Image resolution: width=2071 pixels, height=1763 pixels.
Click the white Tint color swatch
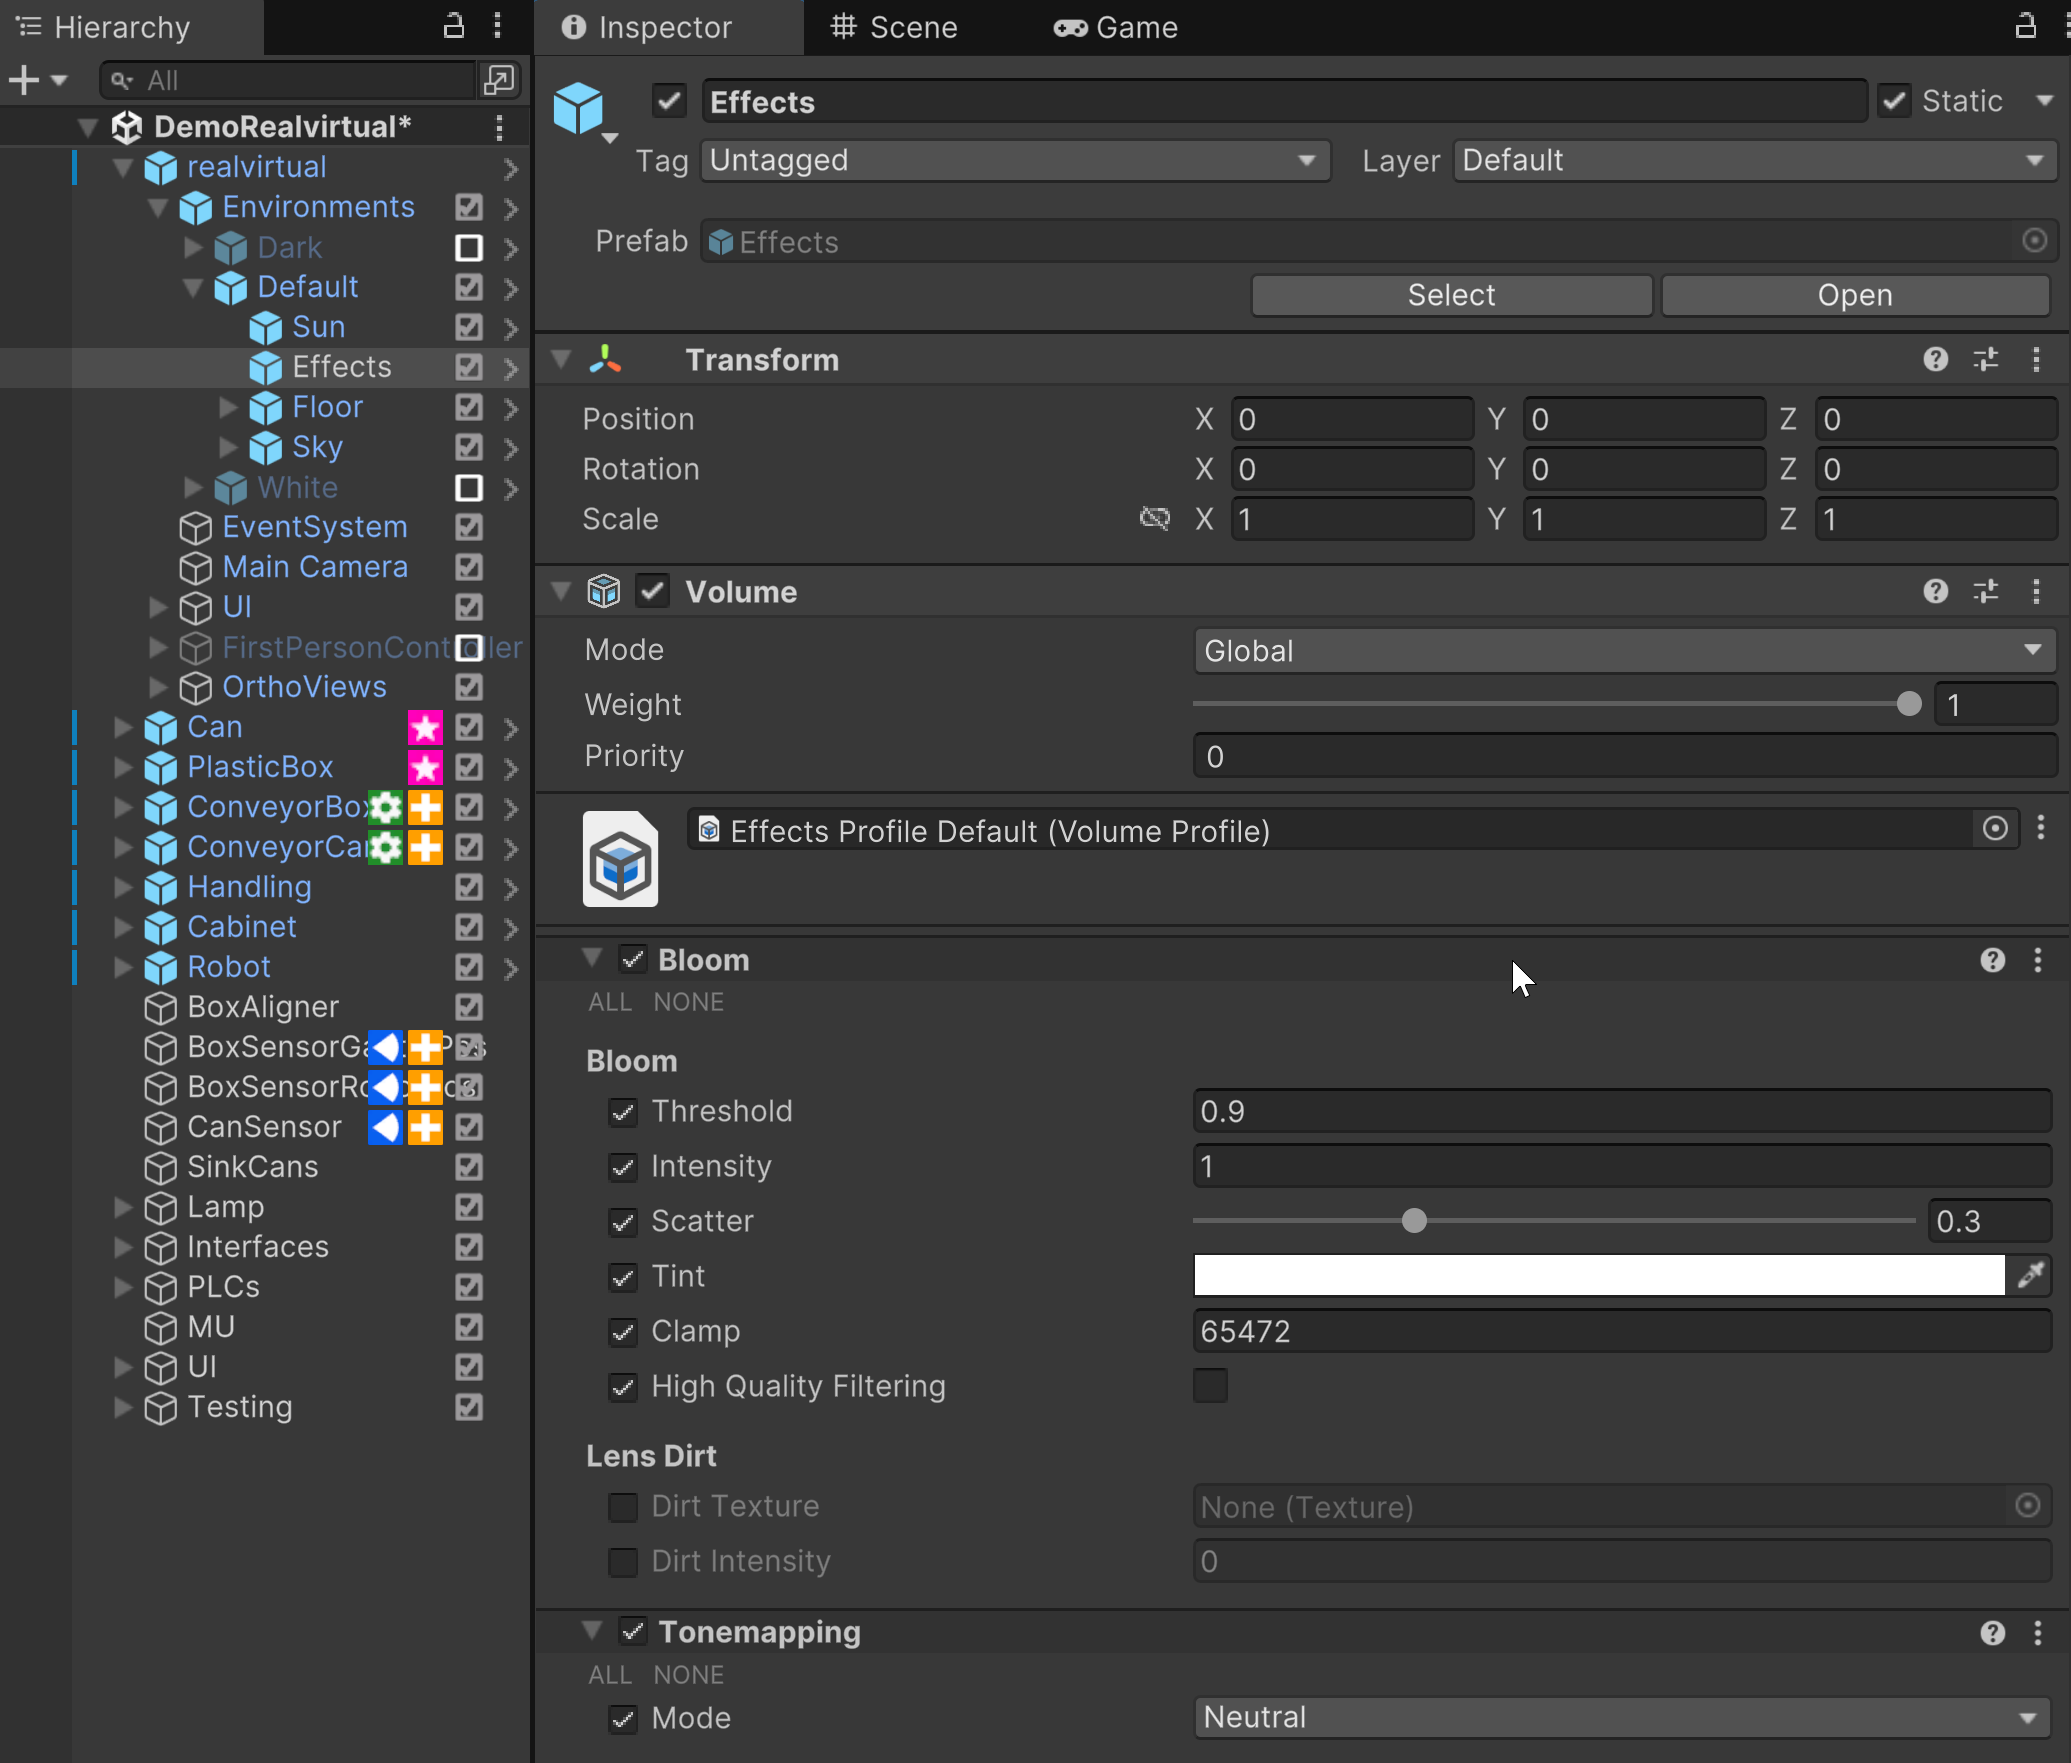1598,1275
